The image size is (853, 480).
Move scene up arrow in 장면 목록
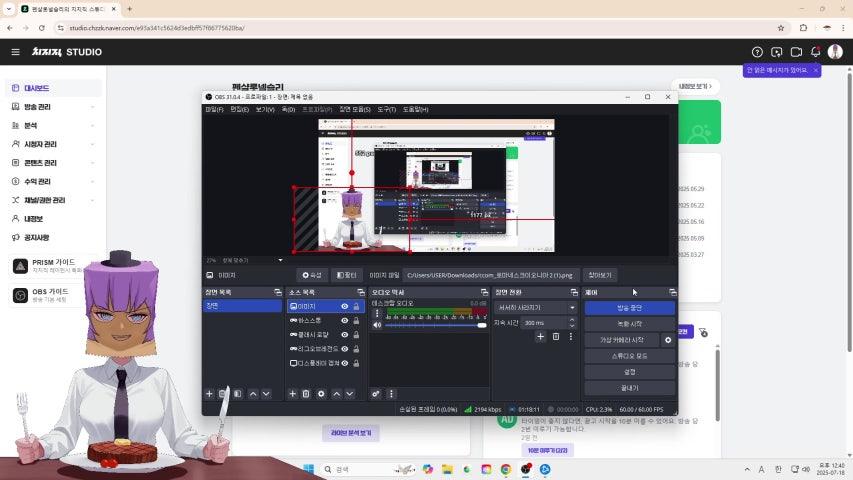tap(253, 393)
